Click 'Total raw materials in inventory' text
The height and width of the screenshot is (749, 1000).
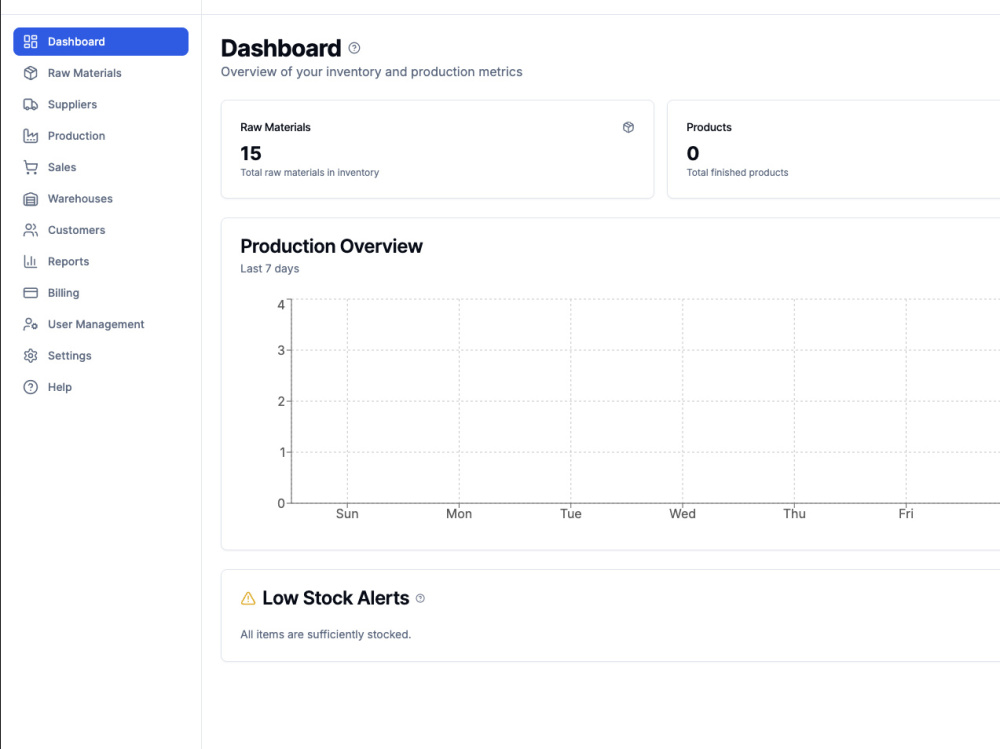click(x=309, y=172)
